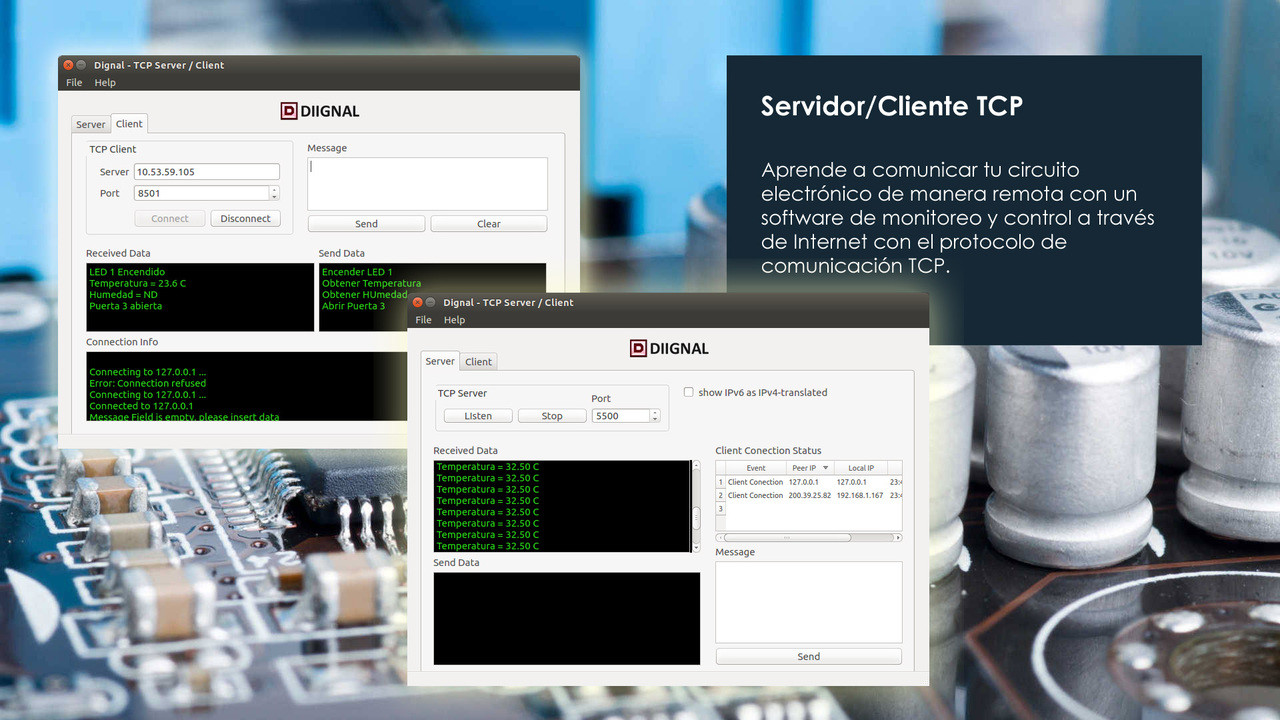Open the Help menu in the back client window
1280x720 pixels.
pyautogui.click(x=105, y=83)
